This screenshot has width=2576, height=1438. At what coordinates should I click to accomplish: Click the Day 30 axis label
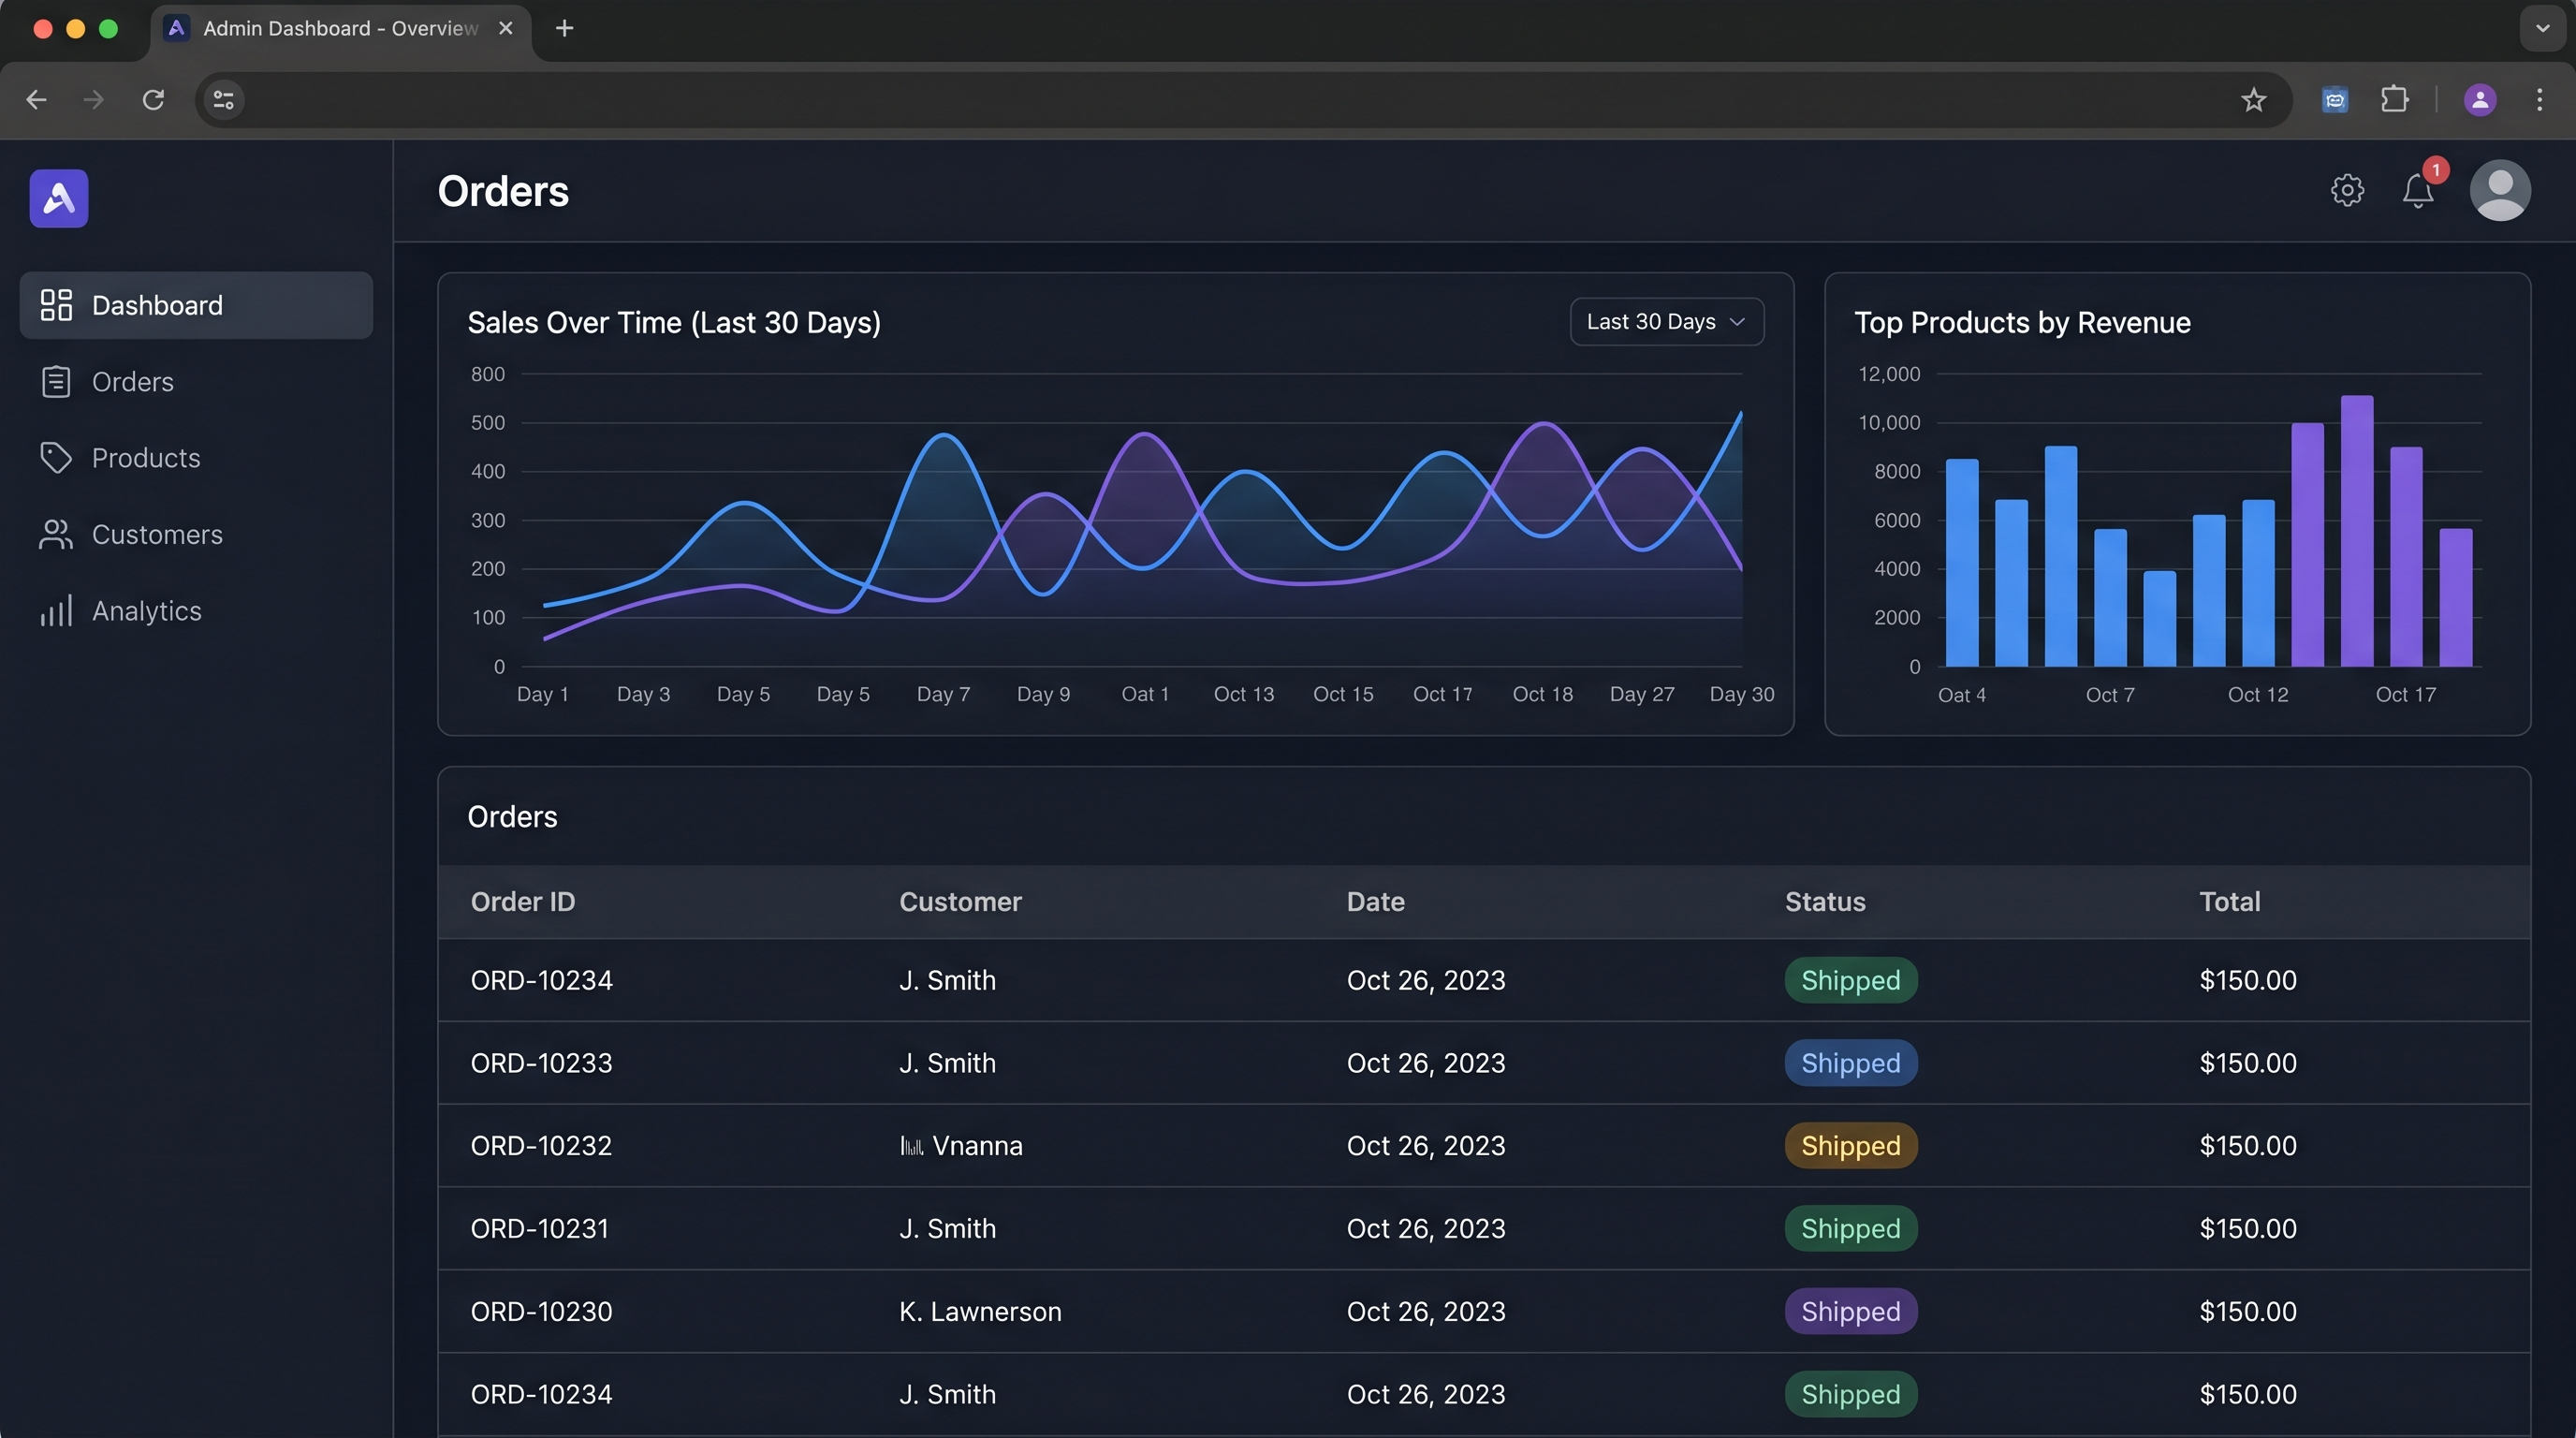point(1742,694)
